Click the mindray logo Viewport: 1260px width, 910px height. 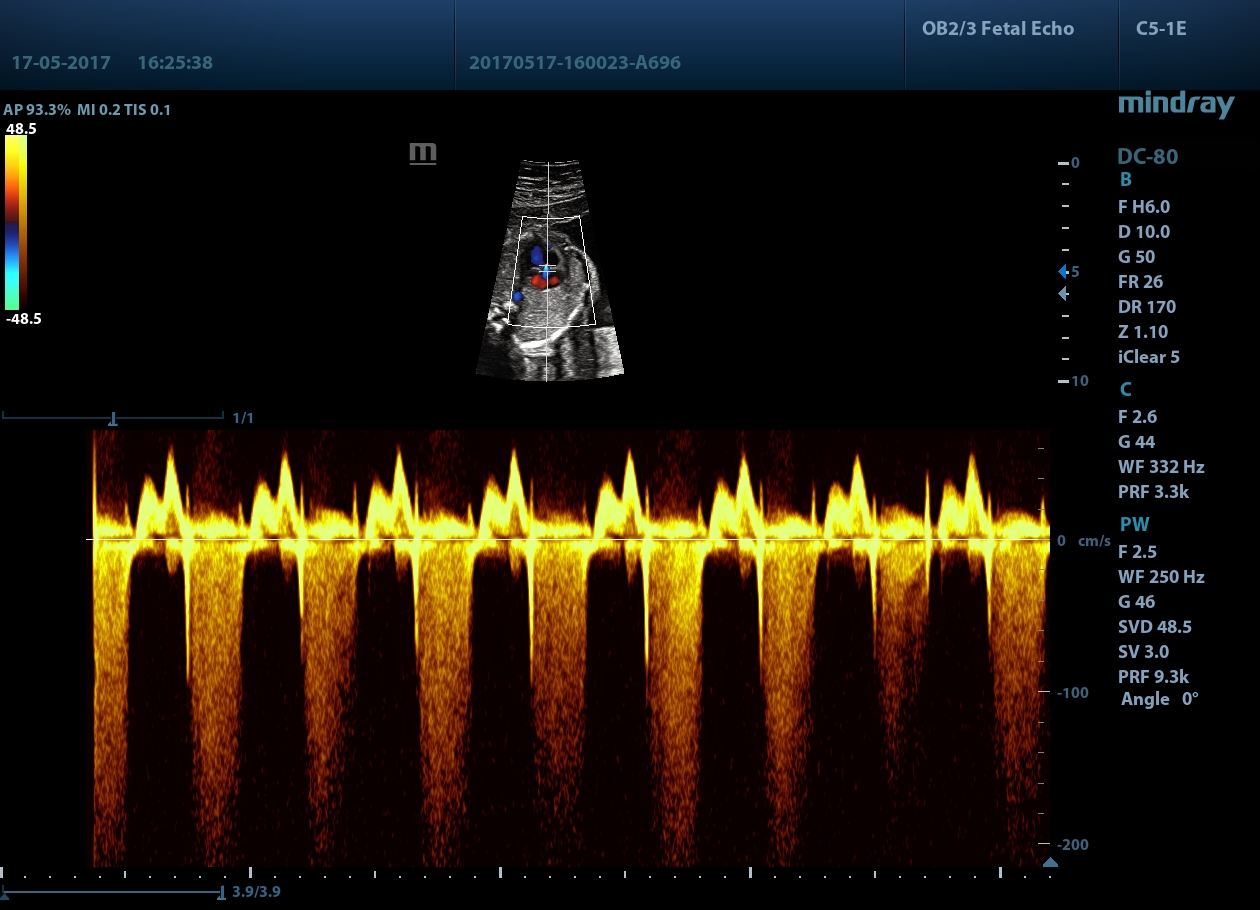pos(1175,104)
